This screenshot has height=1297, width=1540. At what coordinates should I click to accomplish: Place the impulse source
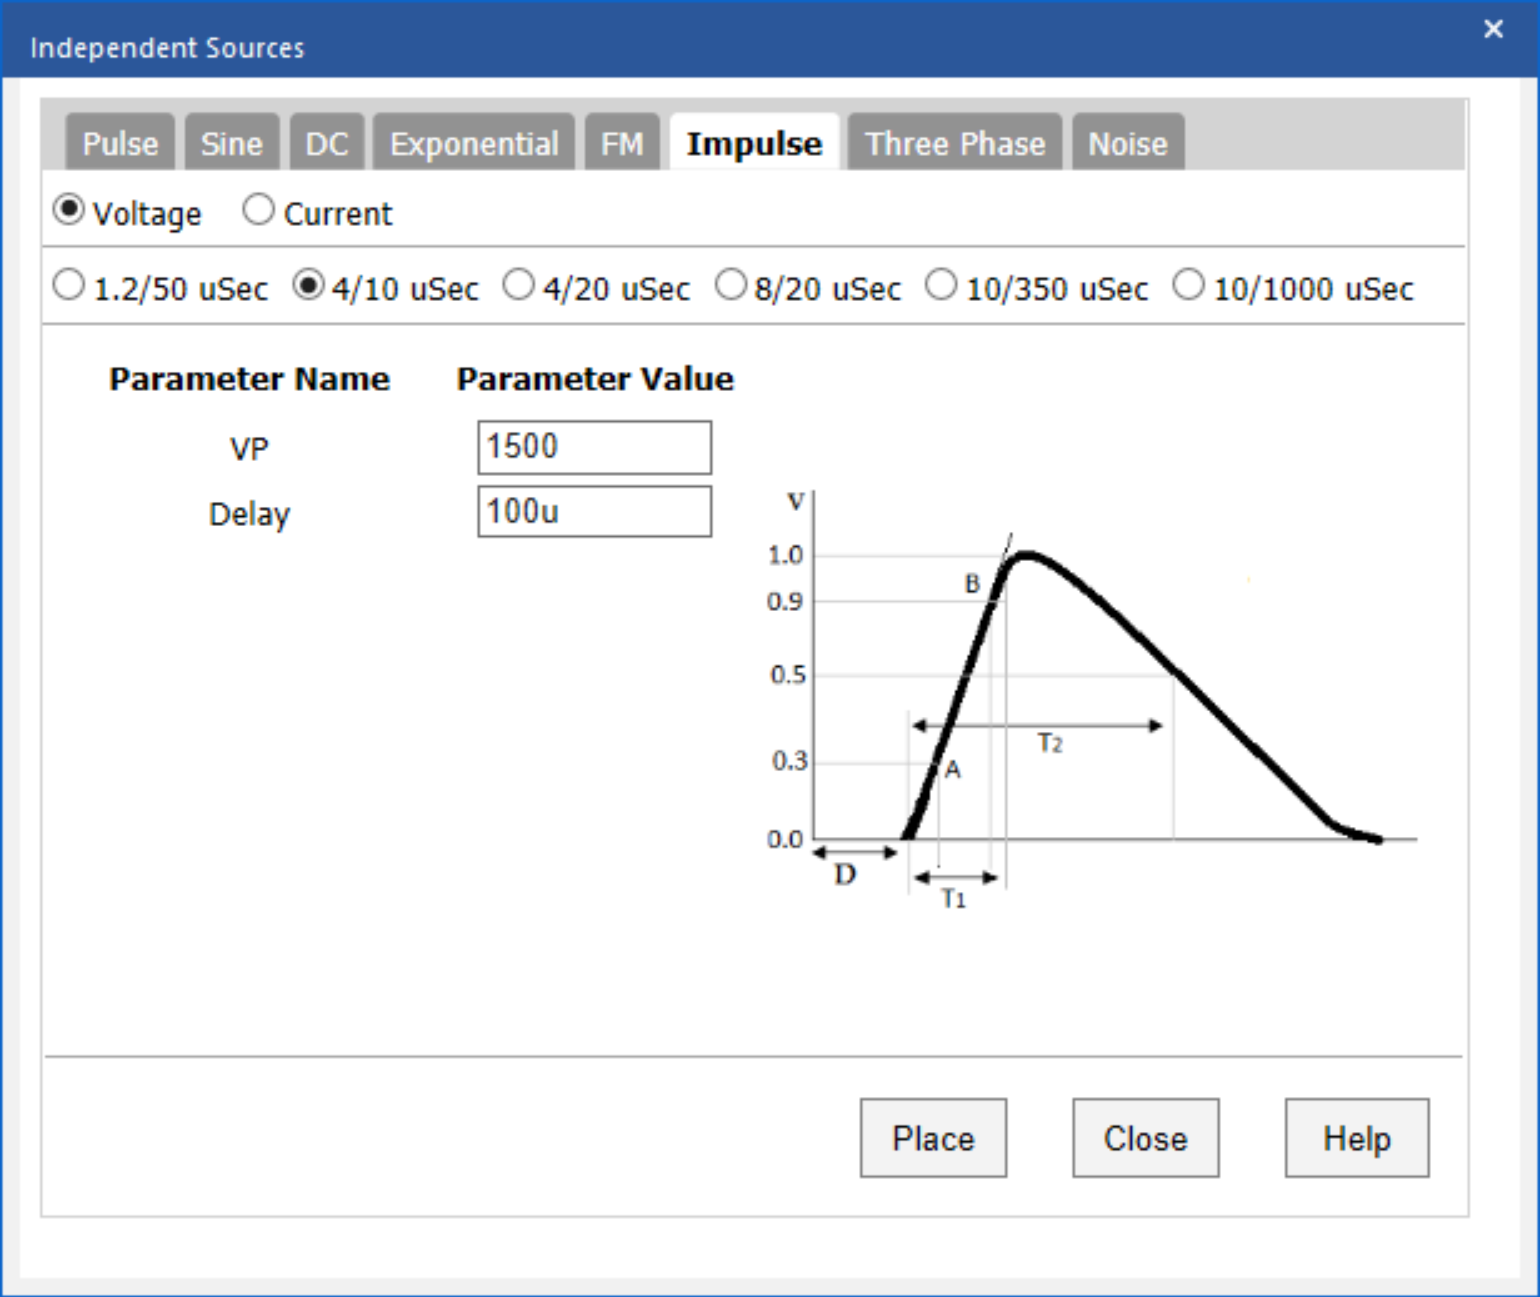click(x=933, y=1138)
